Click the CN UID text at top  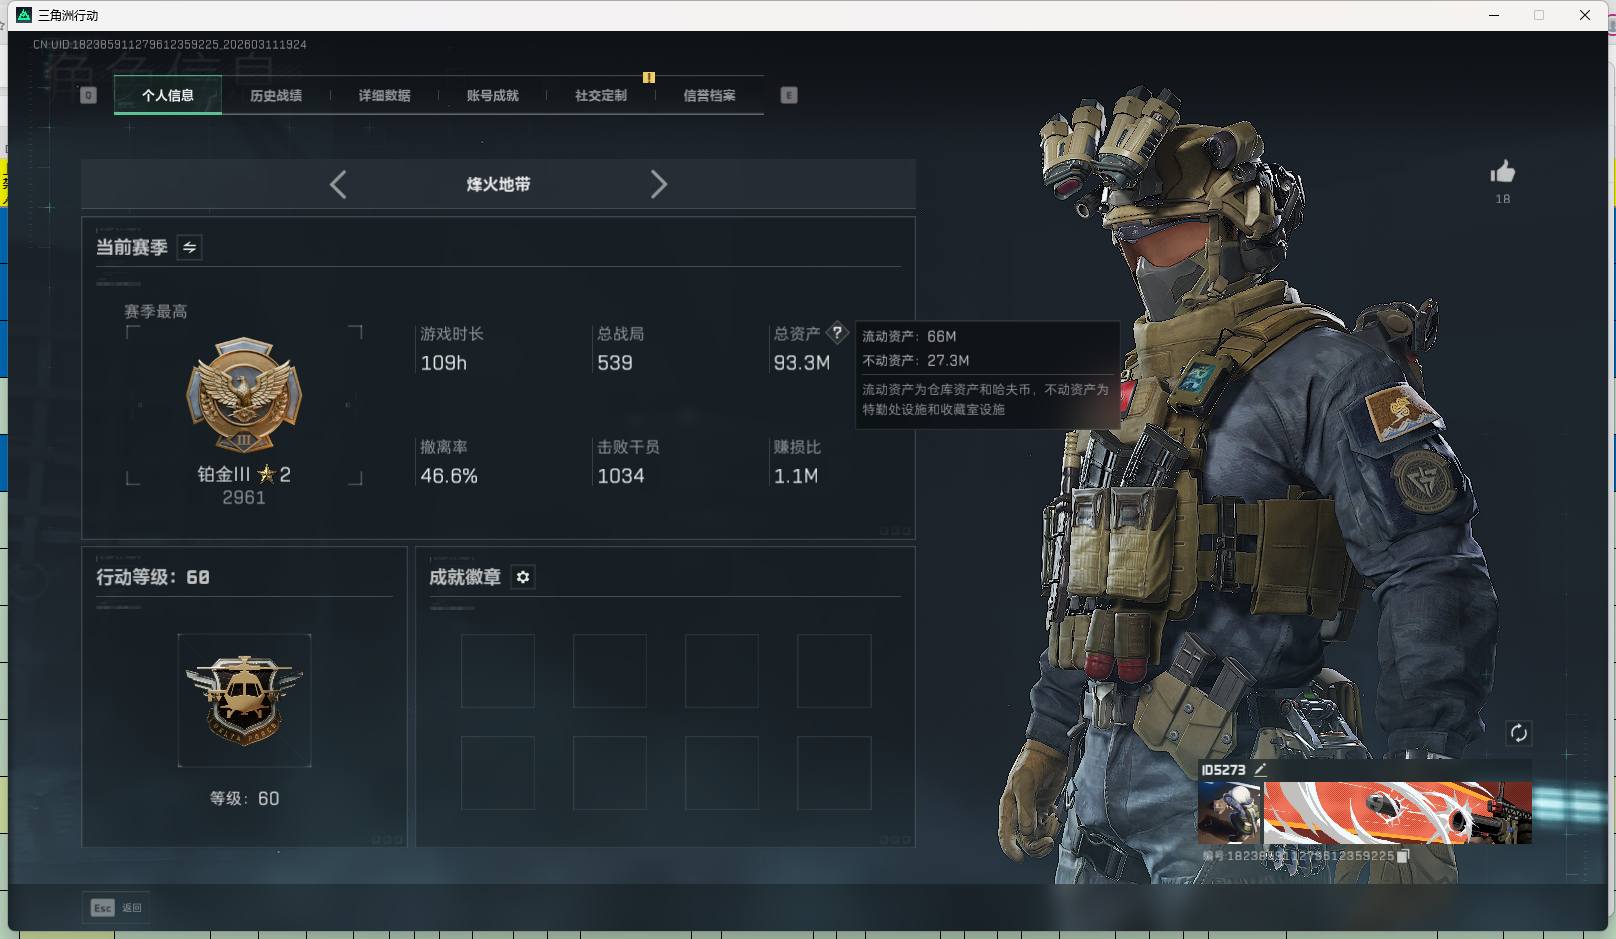169,44
